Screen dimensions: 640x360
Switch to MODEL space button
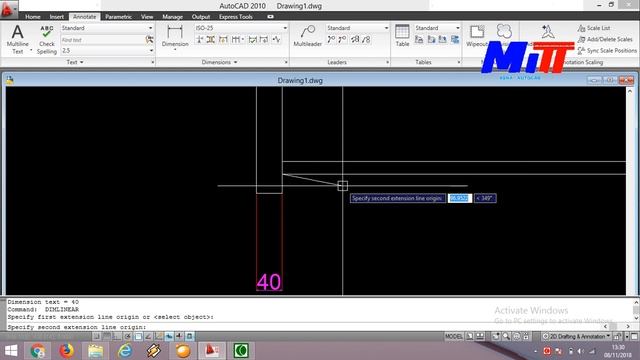click(x=454, y=336)
